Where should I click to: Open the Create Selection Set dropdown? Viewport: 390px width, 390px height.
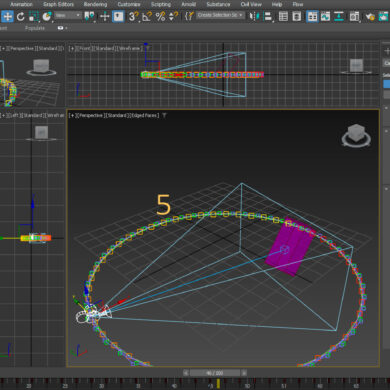pos(220,15)
